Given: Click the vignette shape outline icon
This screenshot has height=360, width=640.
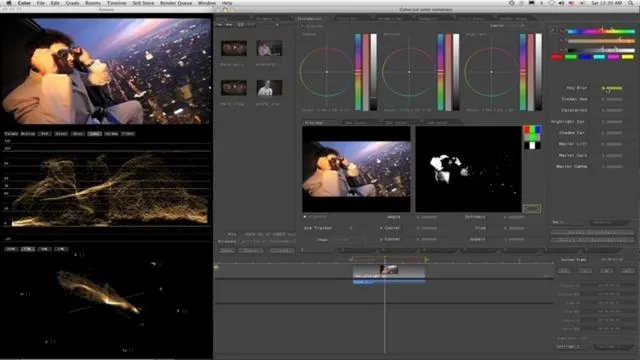Looking at the screenshot, I should 532,209.
